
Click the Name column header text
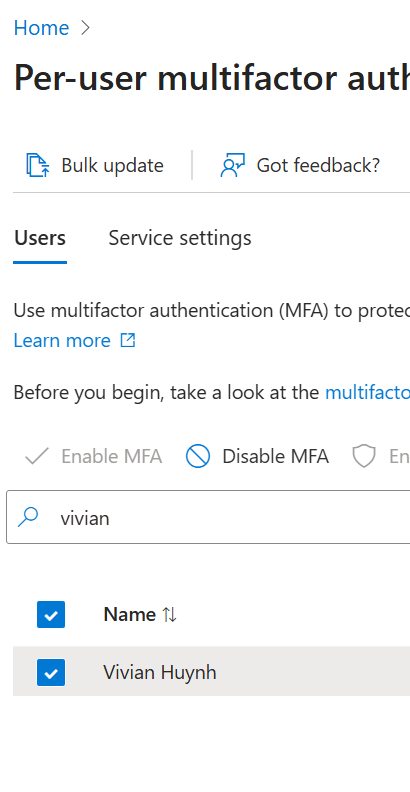(x=130, y=615)
